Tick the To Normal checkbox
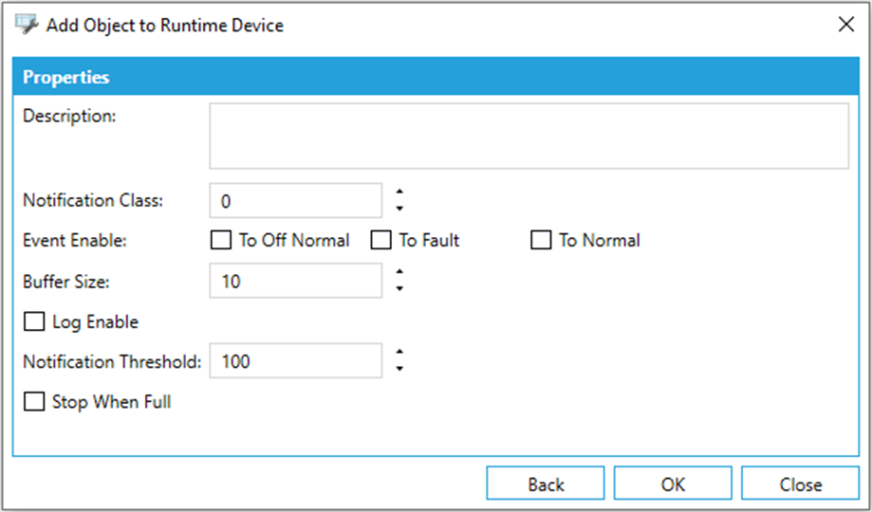 [x=541, y=240]
